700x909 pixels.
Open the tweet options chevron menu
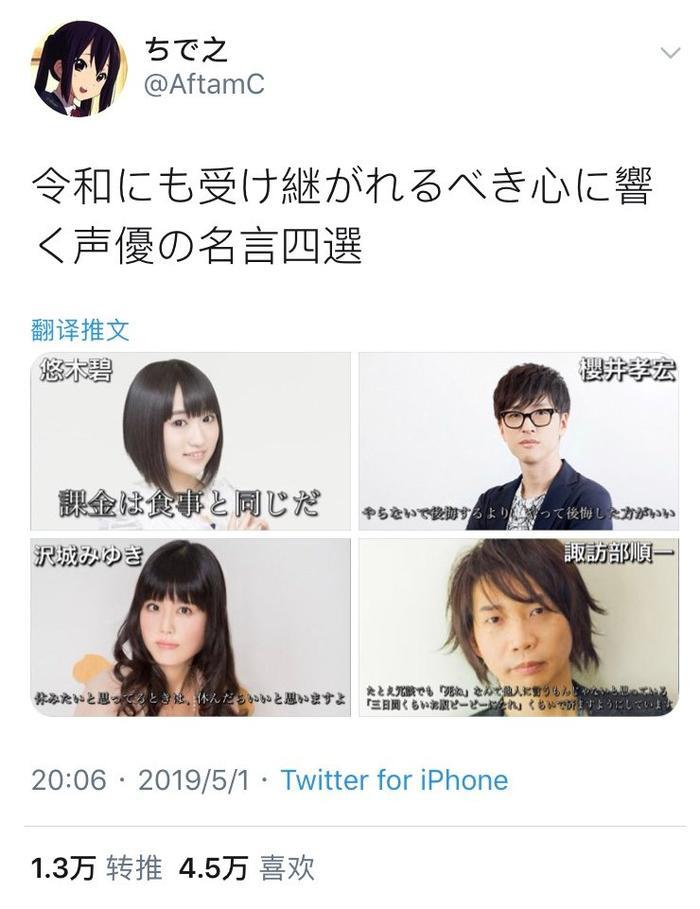(670, 53)
